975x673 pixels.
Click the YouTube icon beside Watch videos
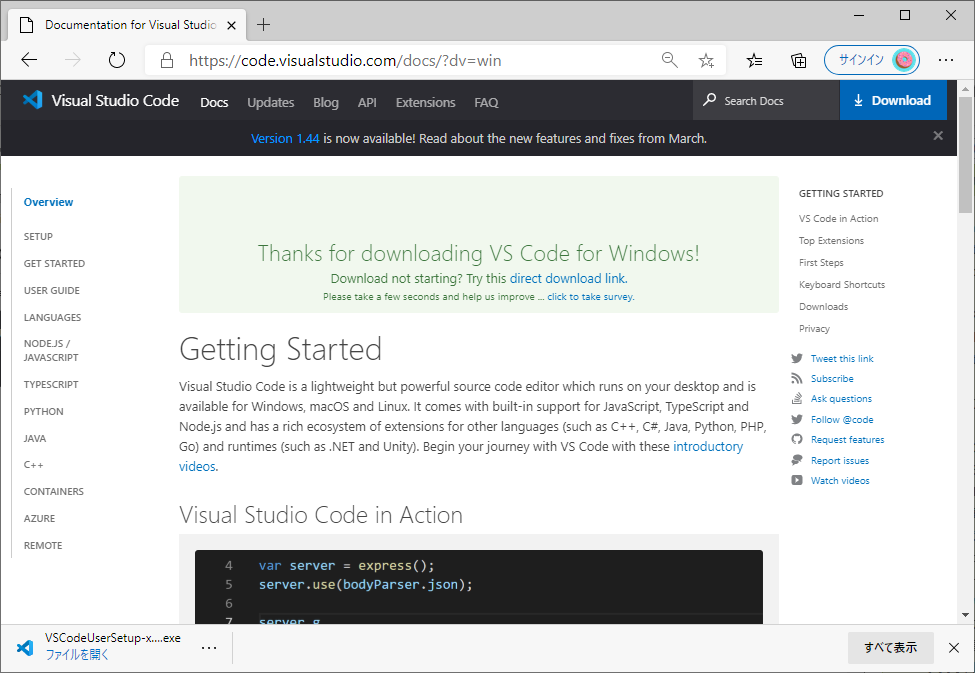[797, 480]
